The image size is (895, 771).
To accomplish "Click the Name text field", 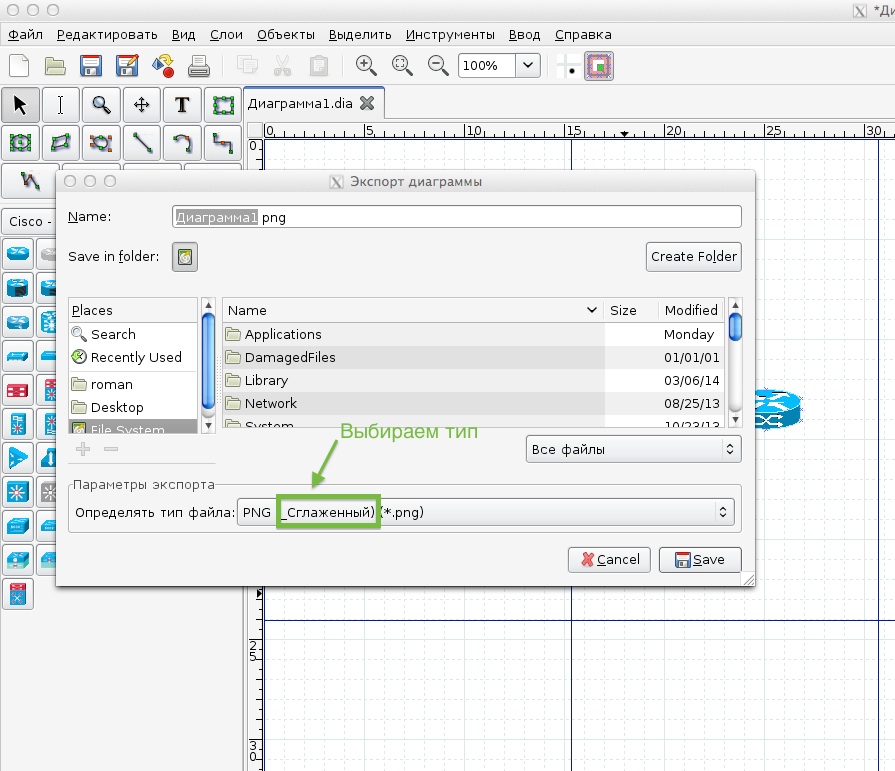I will click(456, 217).
